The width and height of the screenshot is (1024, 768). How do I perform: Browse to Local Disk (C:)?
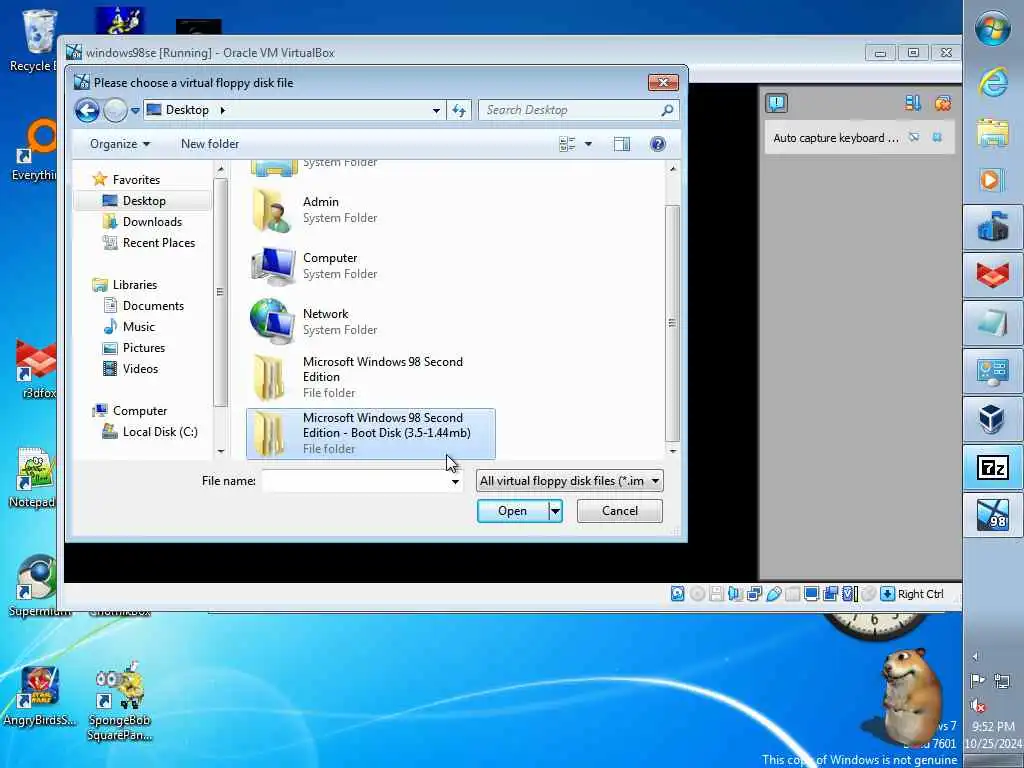coord(159,432)
